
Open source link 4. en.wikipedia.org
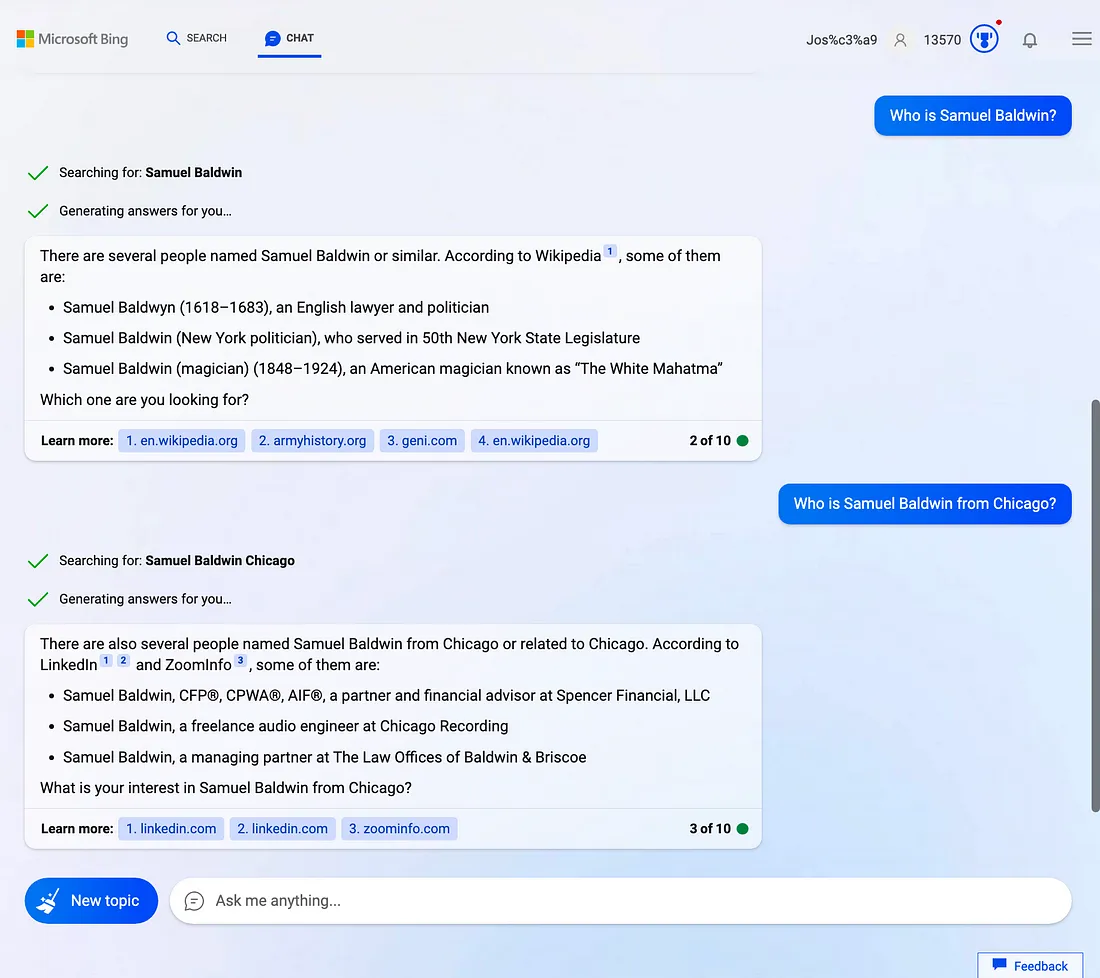pos(534,441)
